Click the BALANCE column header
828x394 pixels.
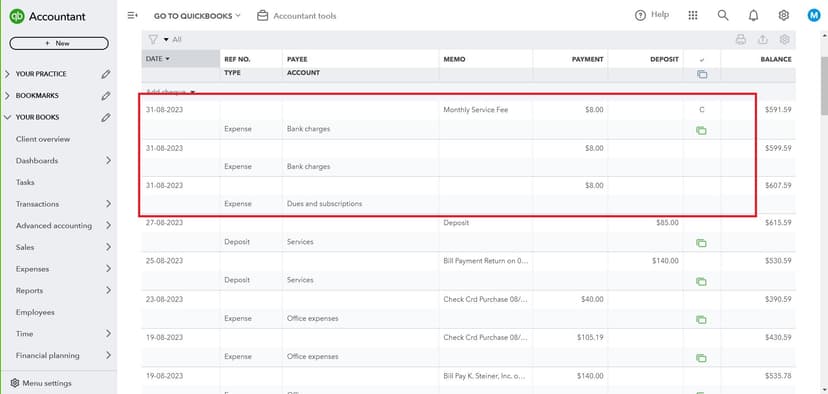coord(776,59)
